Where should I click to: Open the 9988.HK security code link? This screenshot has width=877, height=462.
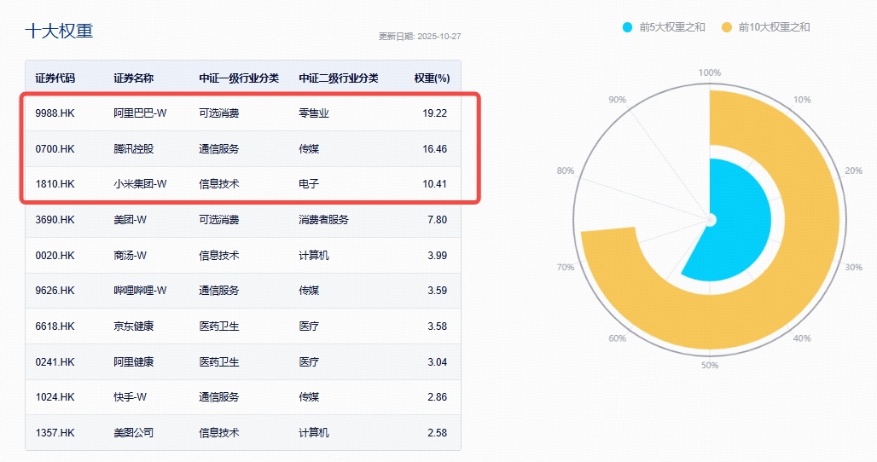55,114
